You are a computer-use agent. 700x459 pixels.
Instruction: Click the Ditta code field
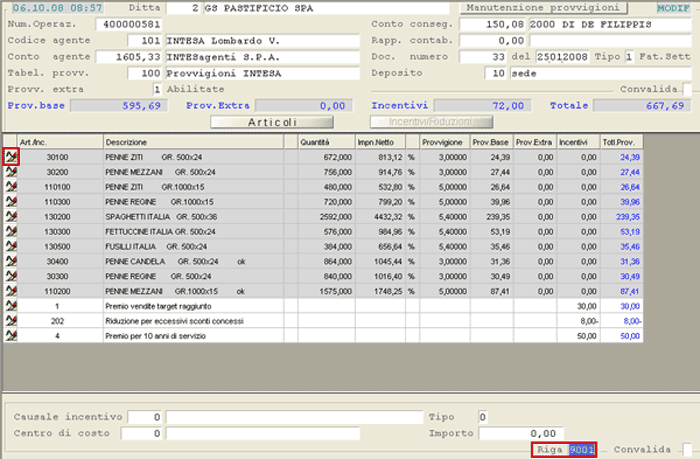coord(183,8)
